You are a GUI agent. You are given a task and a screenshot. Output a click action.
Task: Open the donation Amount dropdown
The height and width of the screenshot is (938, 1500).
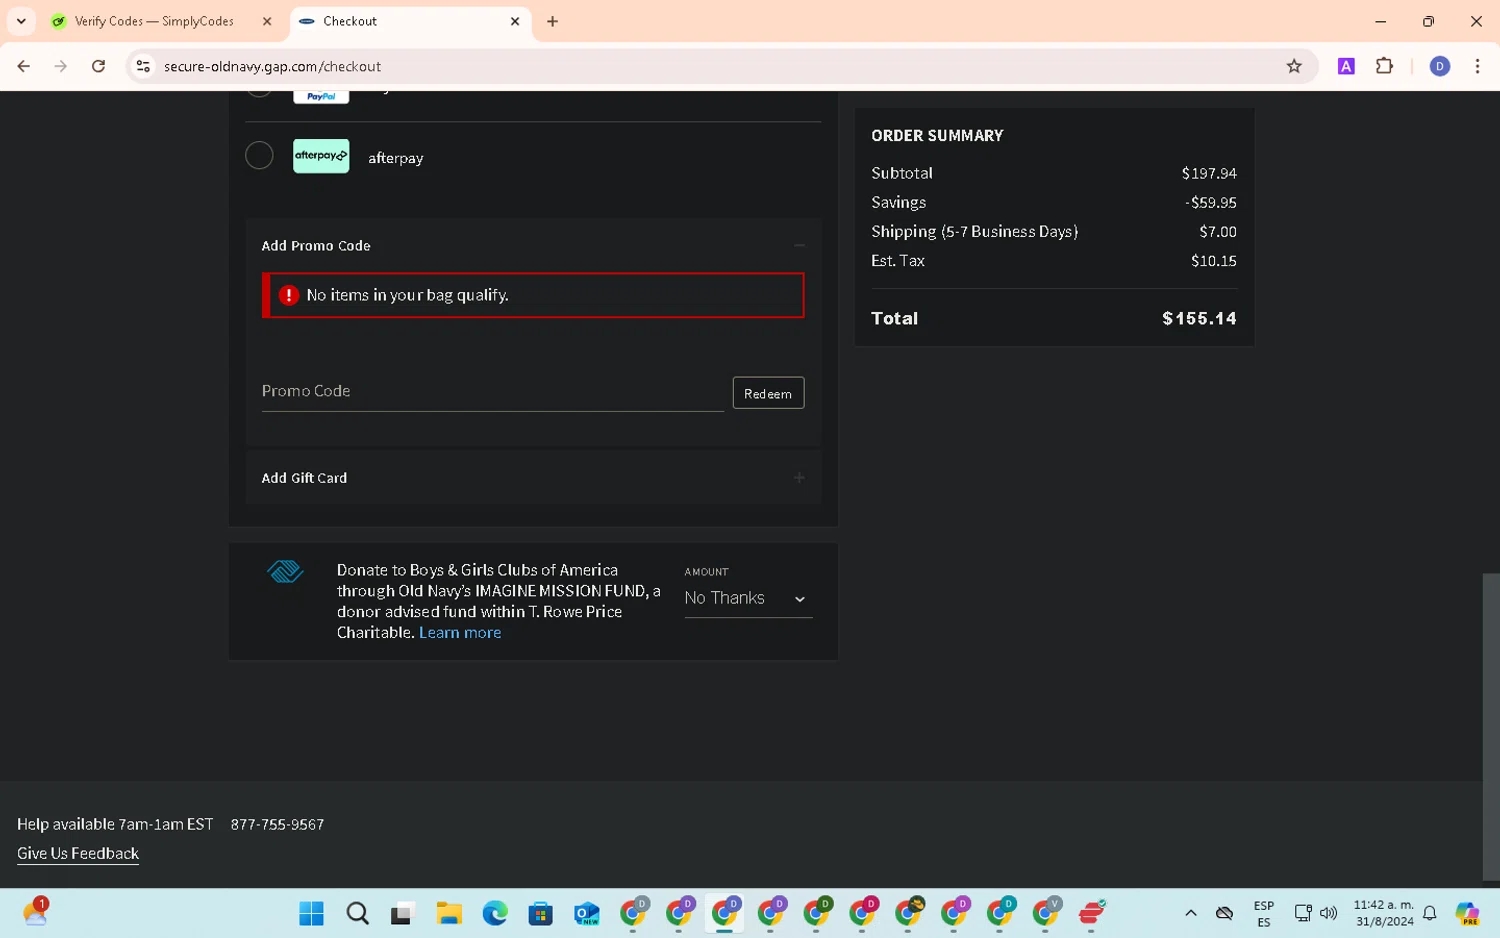pos(747,598)
